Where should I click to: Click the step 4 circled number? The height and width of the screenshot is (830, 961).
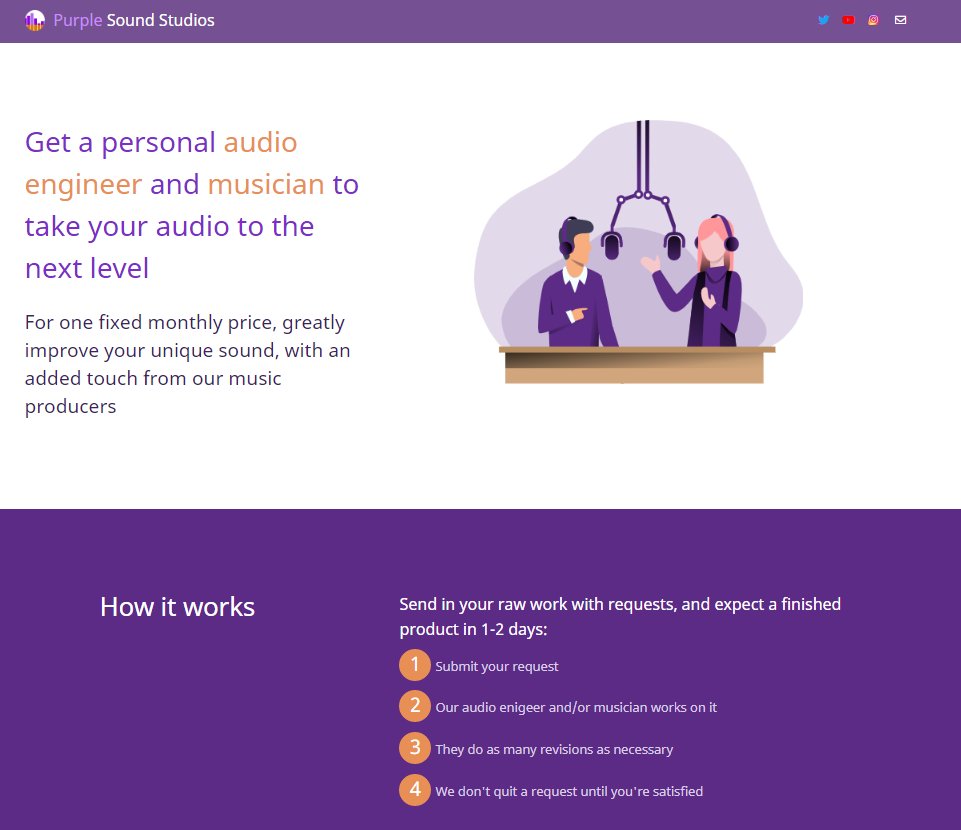point(415,790)
